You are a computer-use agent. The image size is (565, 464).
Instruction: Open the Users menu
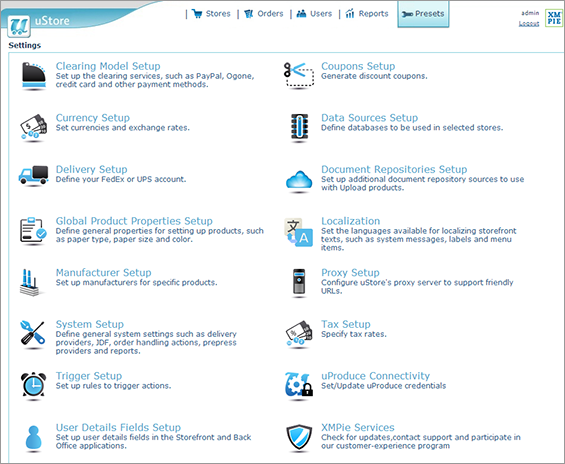[314, 14]
